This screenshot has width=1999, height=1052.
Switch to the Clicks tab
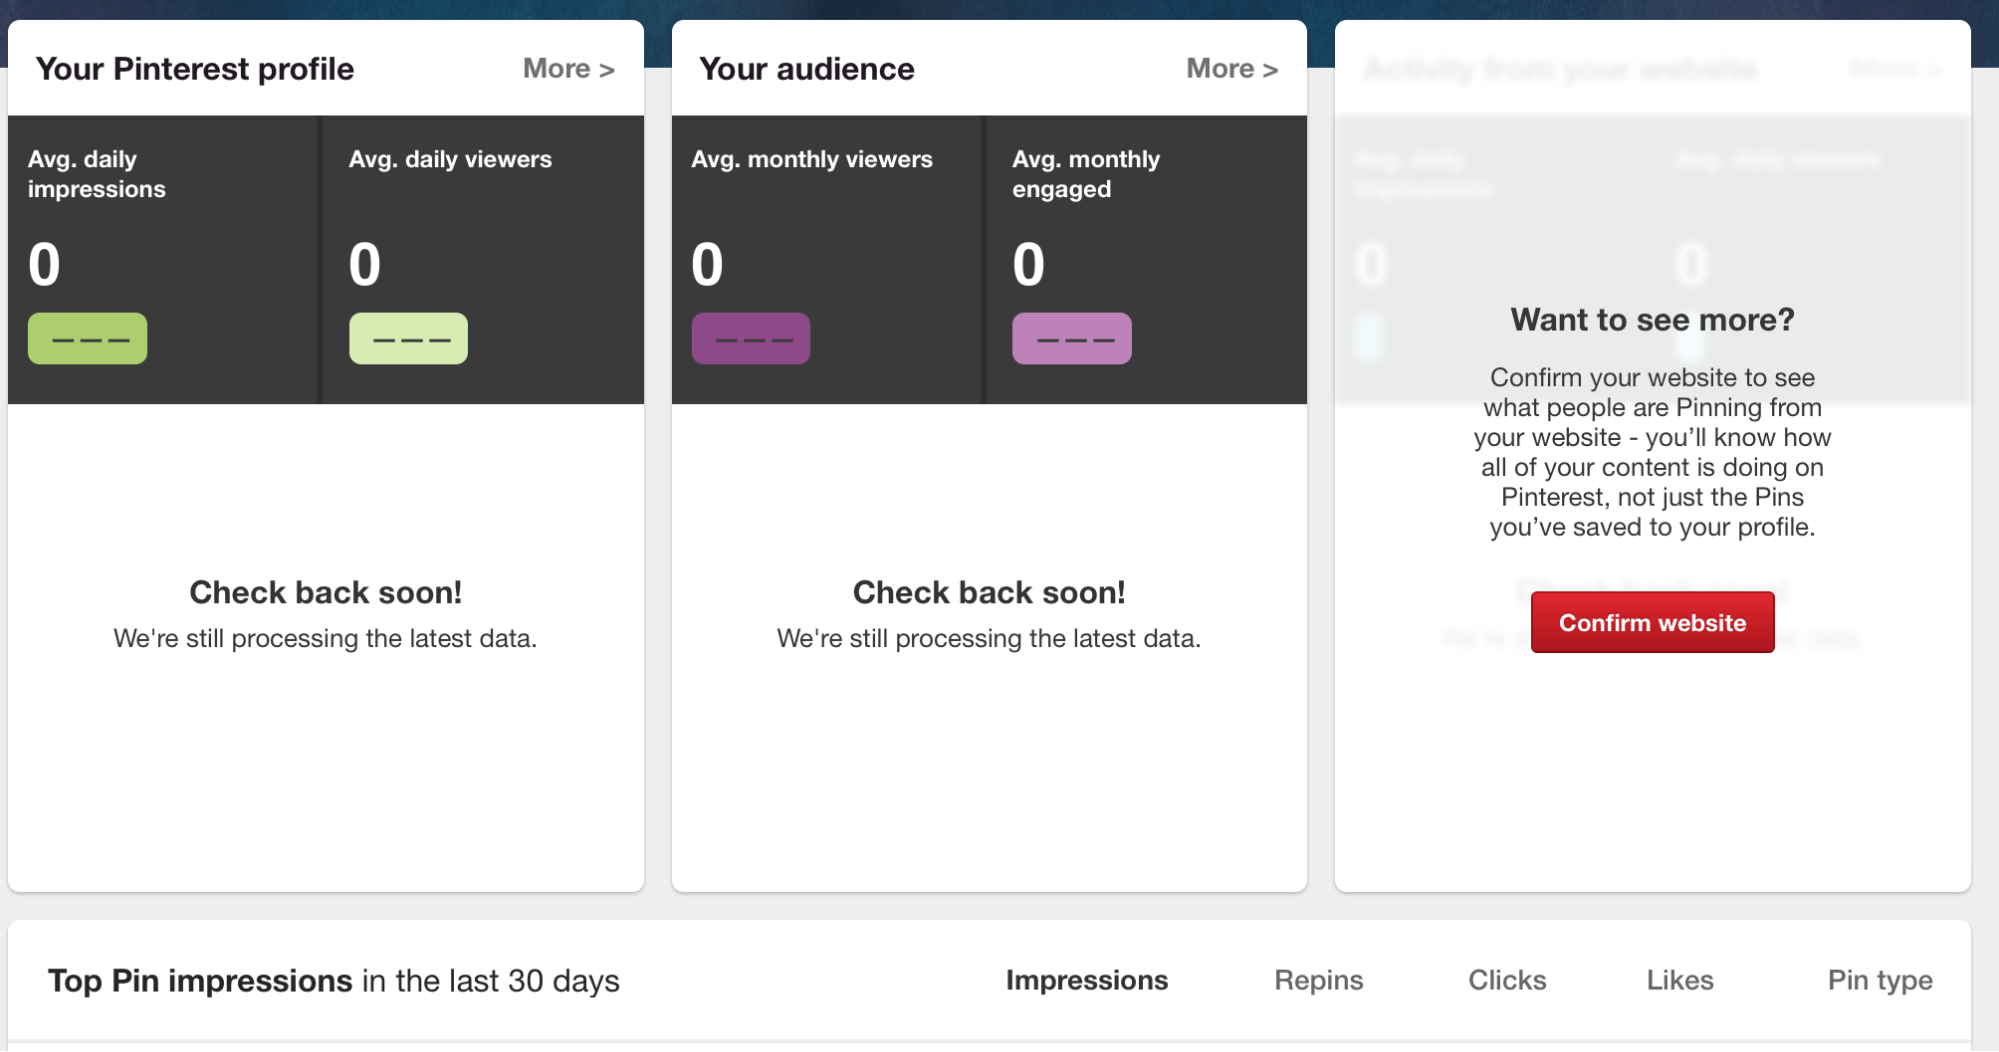pyautogui.click(x=1507, y=980)
